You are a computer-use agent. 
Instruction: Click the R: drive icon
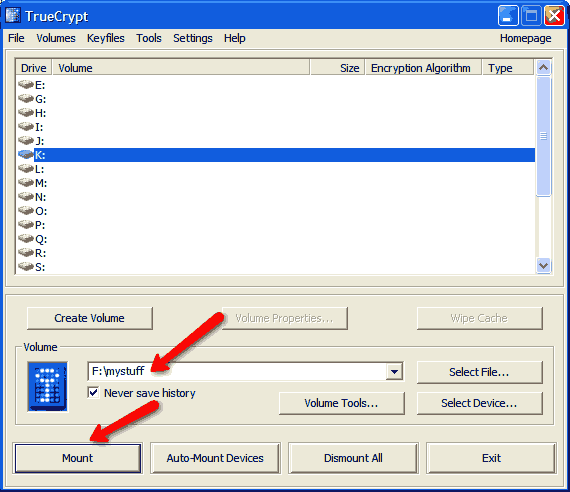pos(26,252)
